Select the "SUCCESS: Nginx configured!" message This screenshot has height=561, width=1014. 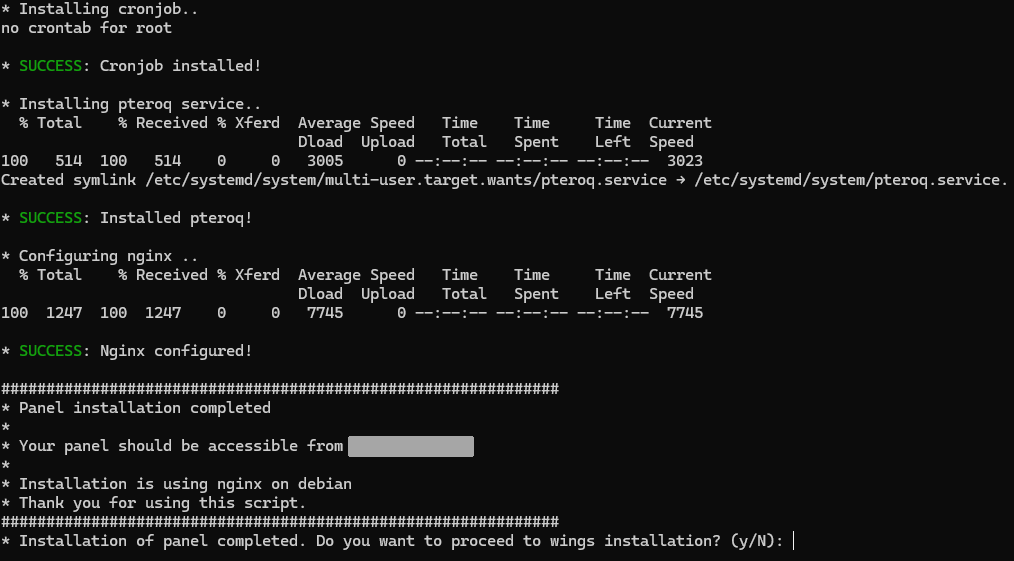click(x=135, y=351)
